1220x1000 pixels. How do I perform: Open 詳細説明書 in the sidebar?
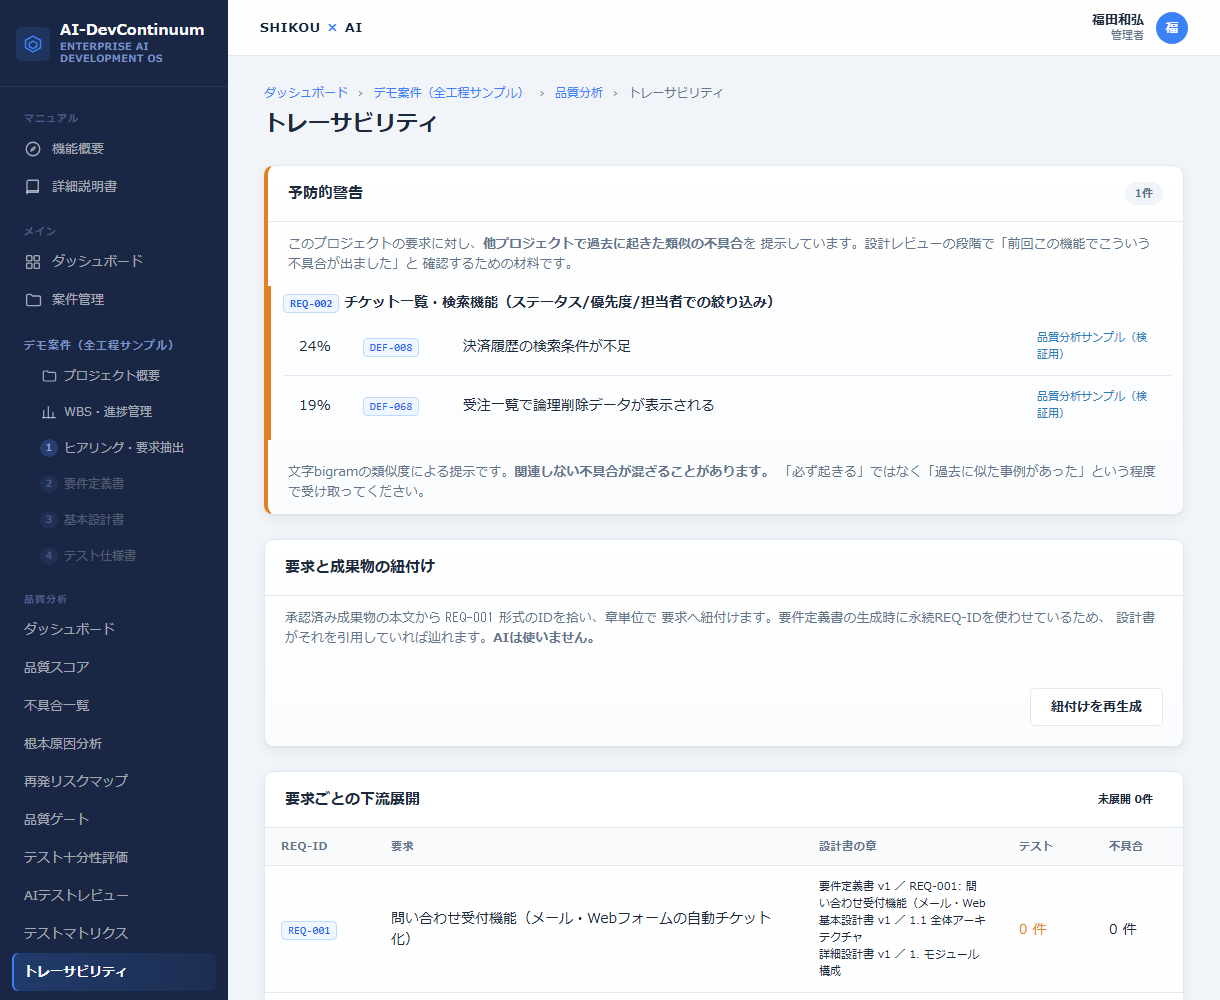114,187
